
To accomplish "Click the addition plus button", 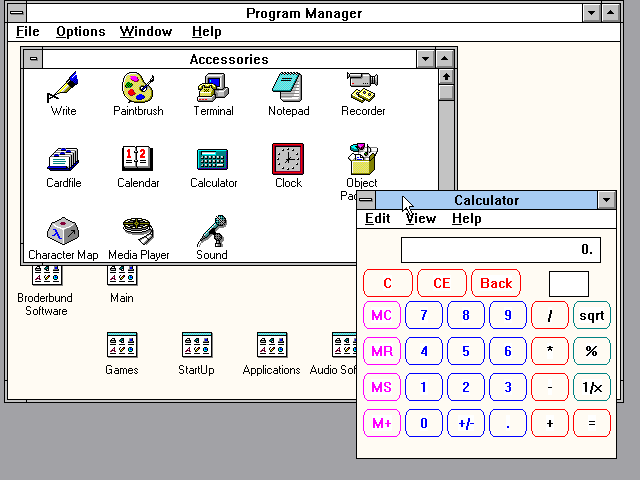I will [550, 423].
